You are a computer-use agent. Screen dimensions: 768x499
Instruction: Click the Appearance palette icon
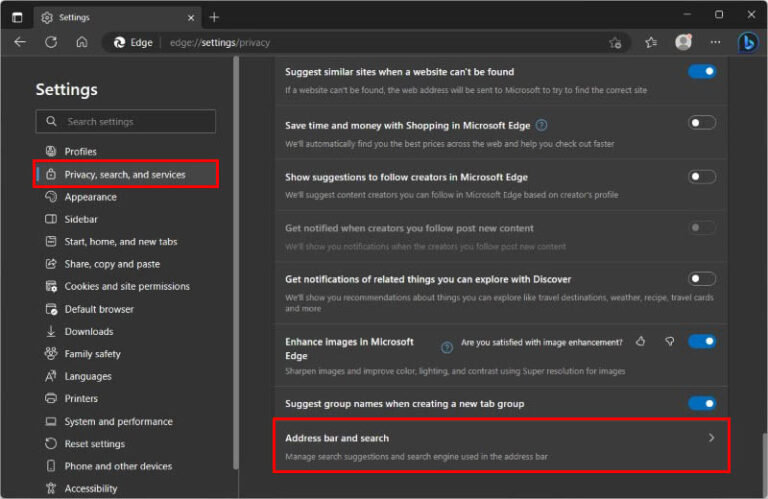pos(51,197)
